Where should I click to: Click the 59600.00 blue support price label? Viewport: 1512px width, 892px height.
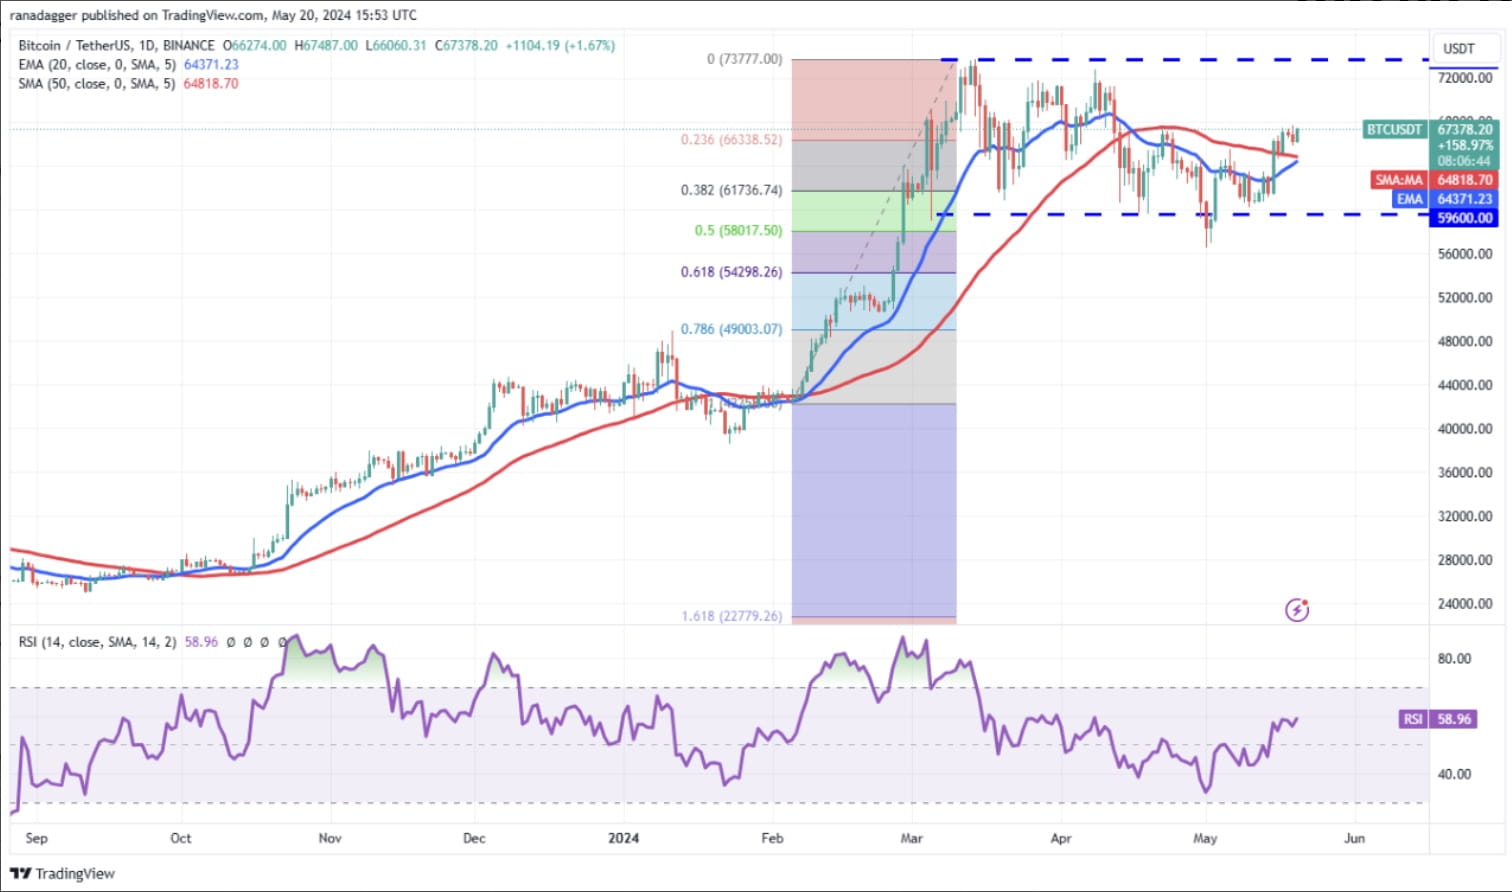[1463, 217]
